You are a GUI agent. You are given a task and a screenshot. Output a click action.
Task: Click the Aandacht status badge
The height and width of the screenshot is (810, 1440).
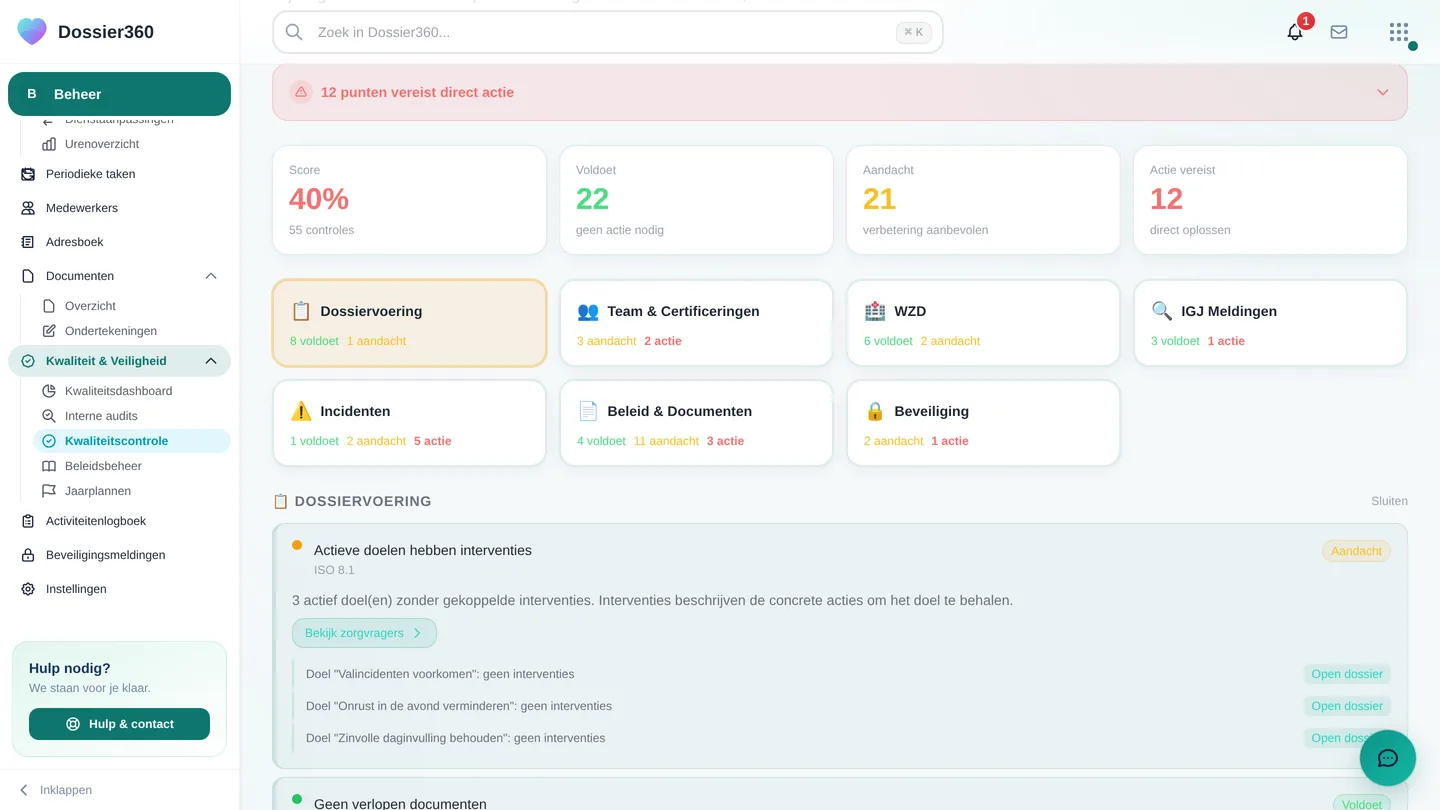1356,551
